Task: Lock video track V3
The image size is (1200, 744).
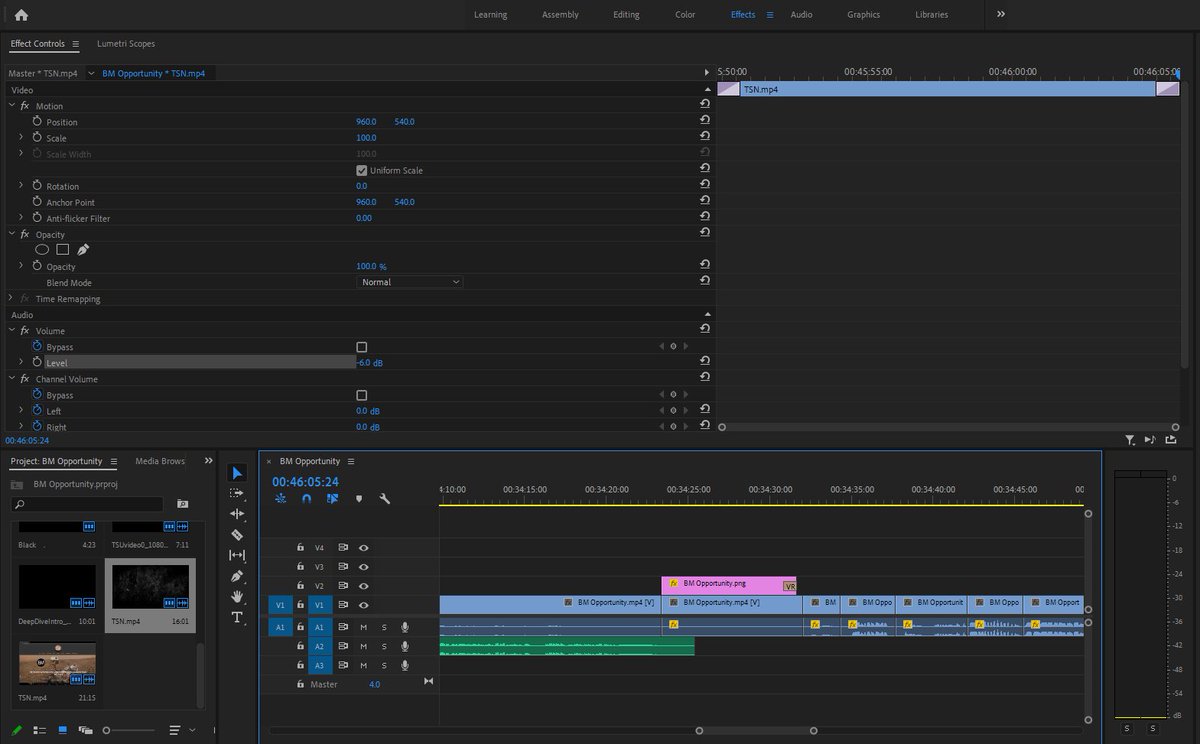Action: click(x=300, y=567)
